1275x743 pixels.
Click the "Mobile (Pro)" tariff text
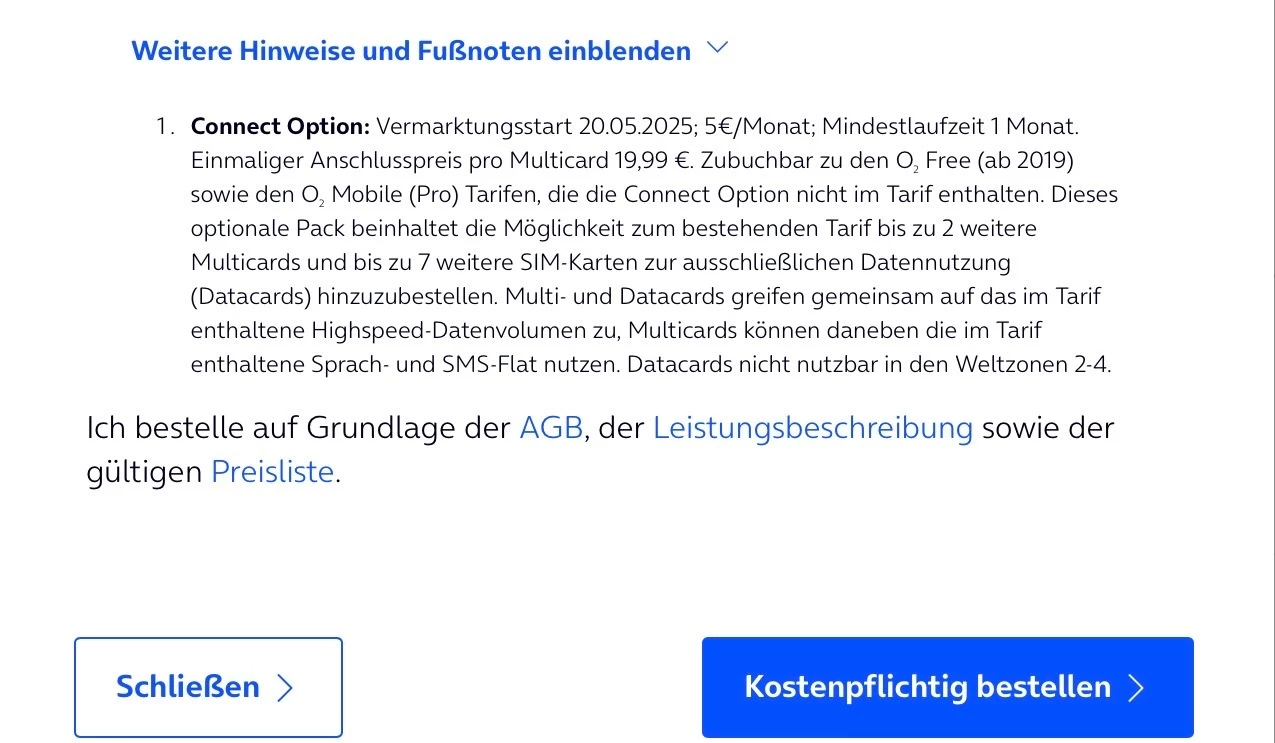pyautogui.click(x=395, y=194)
